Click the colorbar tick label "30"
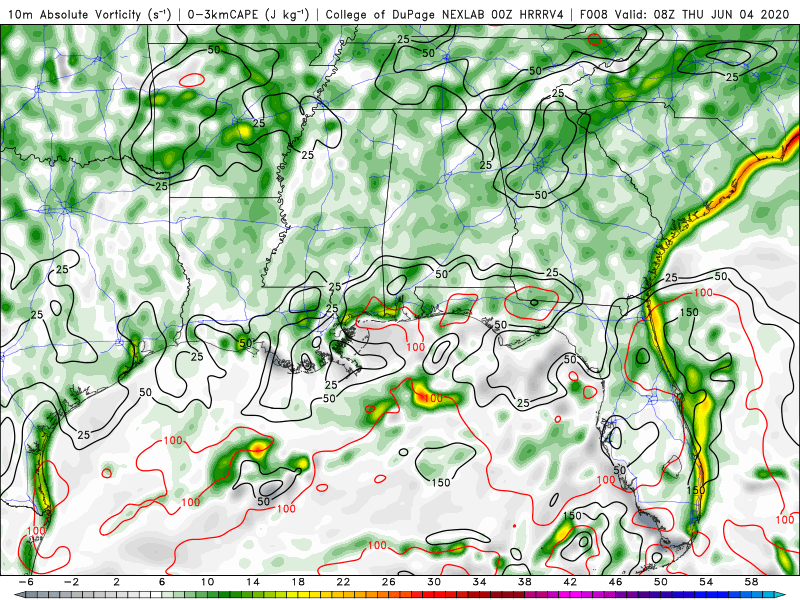Viewport: 800px width, 600px height. pyautogui.click(x=434, y=582)
